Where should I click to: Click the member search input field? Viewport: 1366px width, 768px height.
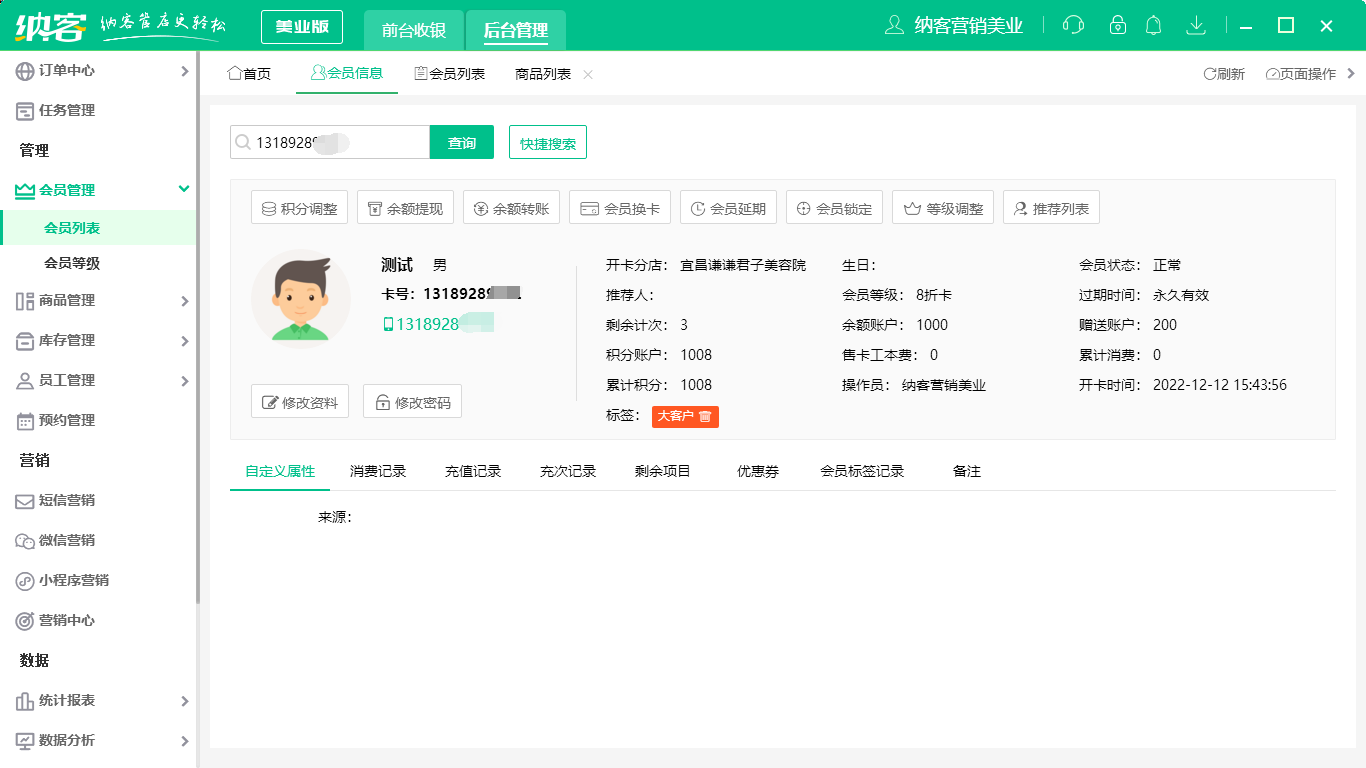click(x=335, y=143)
